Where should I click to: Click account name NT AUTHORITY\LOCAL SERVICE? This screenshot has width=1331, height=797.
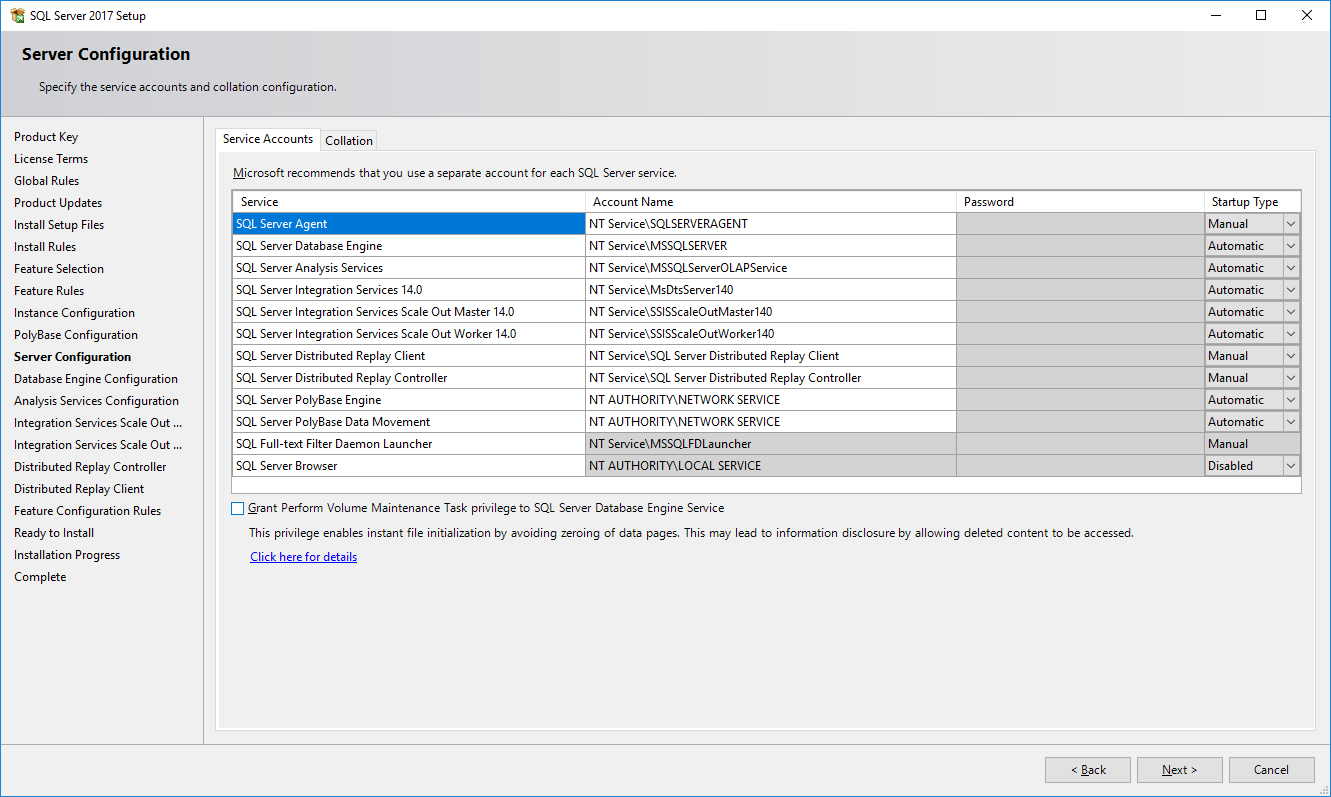(x=771, y=466)
